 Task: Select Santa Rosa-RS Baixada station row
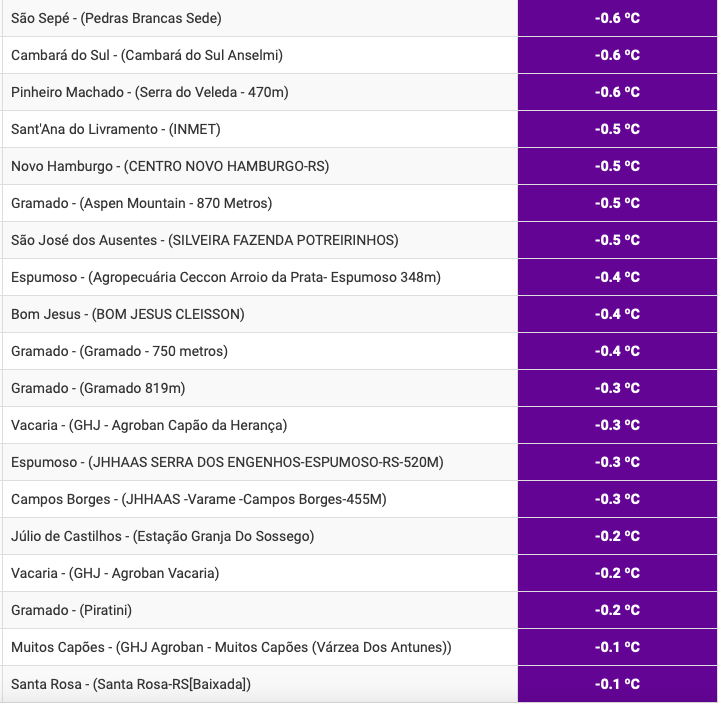[x=359, y=684]
